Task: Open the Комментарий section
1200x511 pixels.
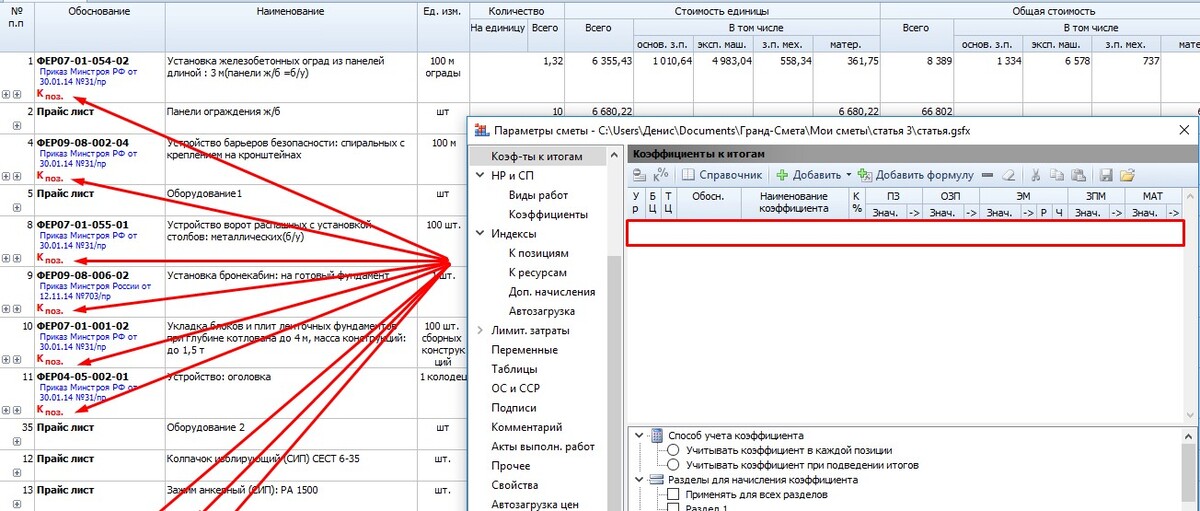Action: click(x=527, y=427)
